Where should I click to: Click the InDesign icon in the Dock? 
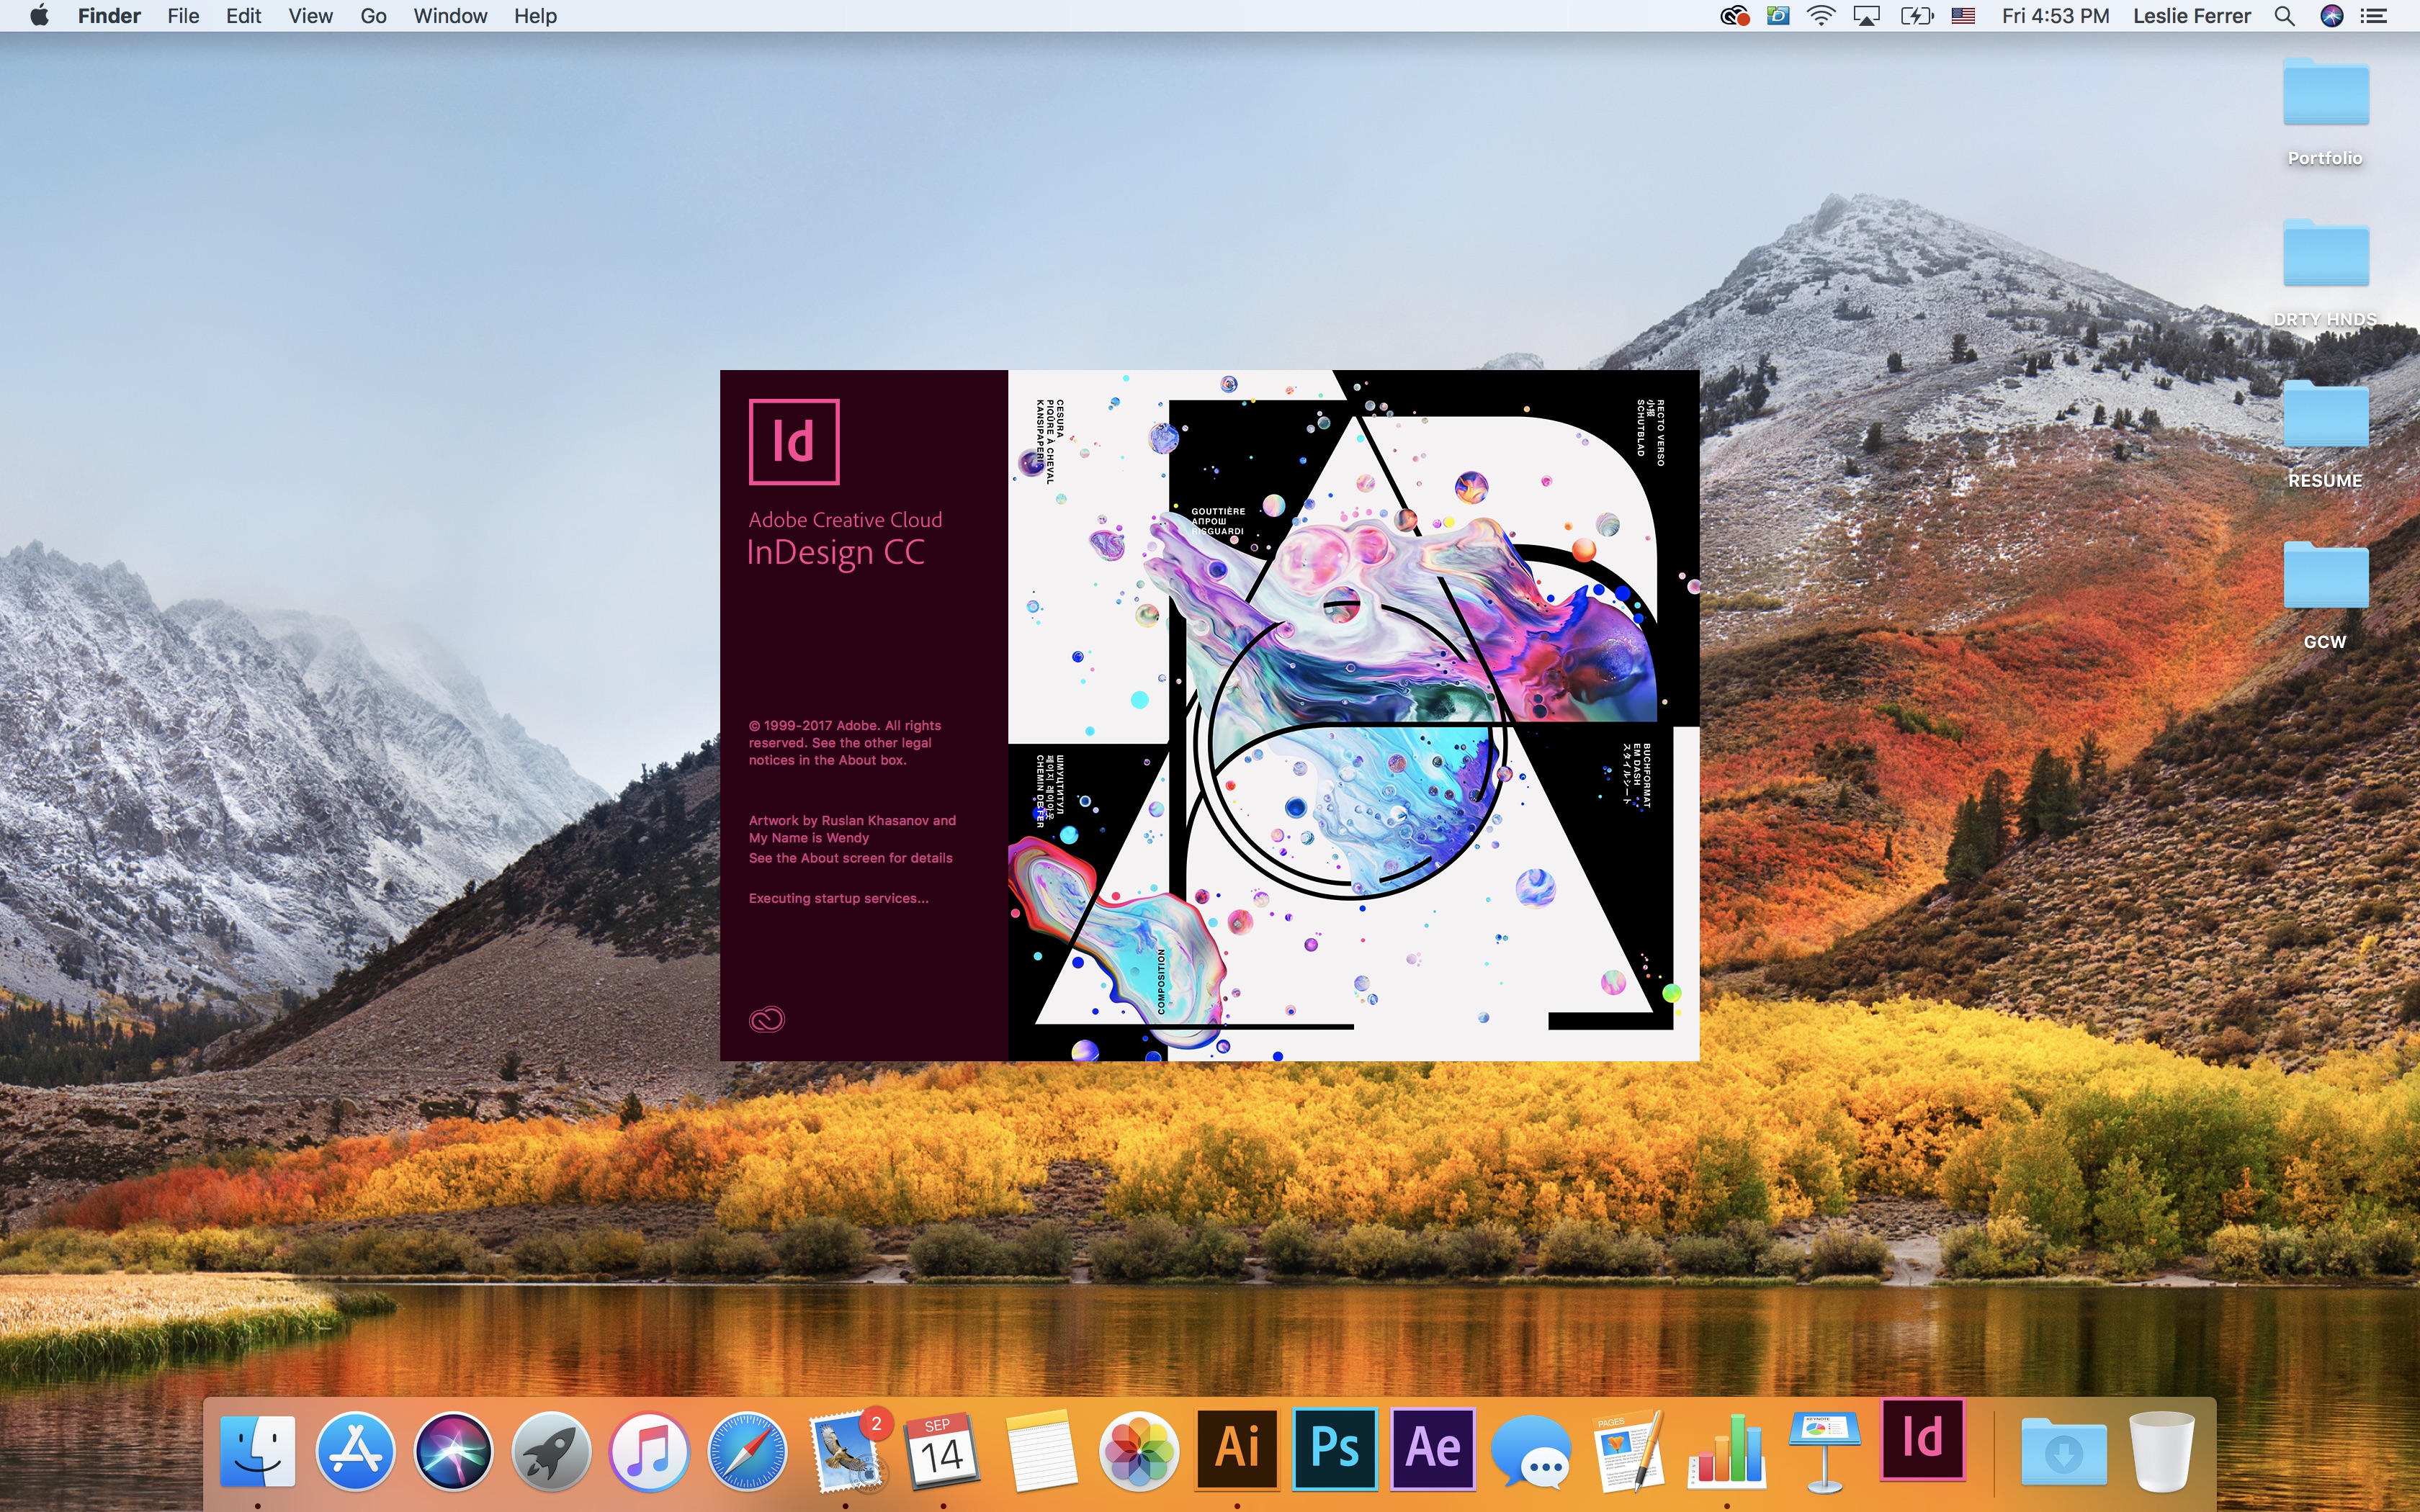(x=1923, y=1440)
